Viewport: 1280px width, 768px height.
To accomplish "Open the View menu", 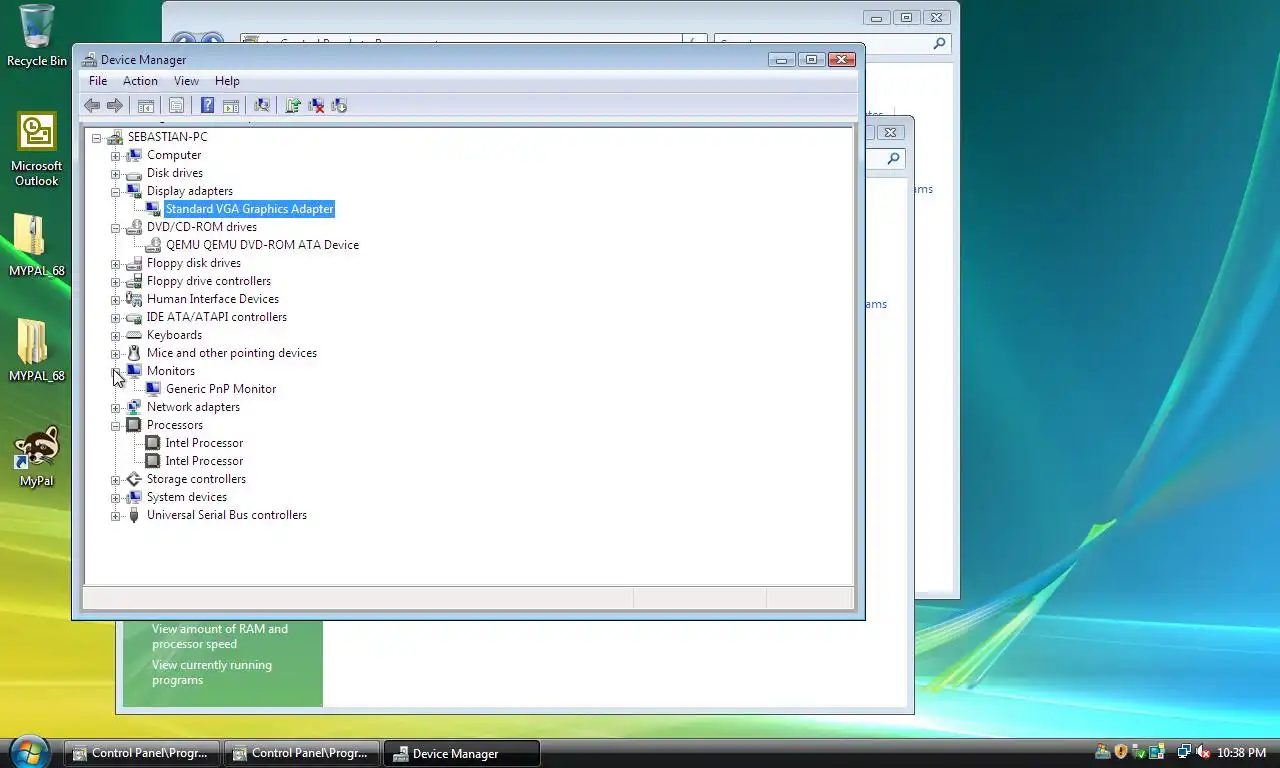I will (x=186, y=81).
